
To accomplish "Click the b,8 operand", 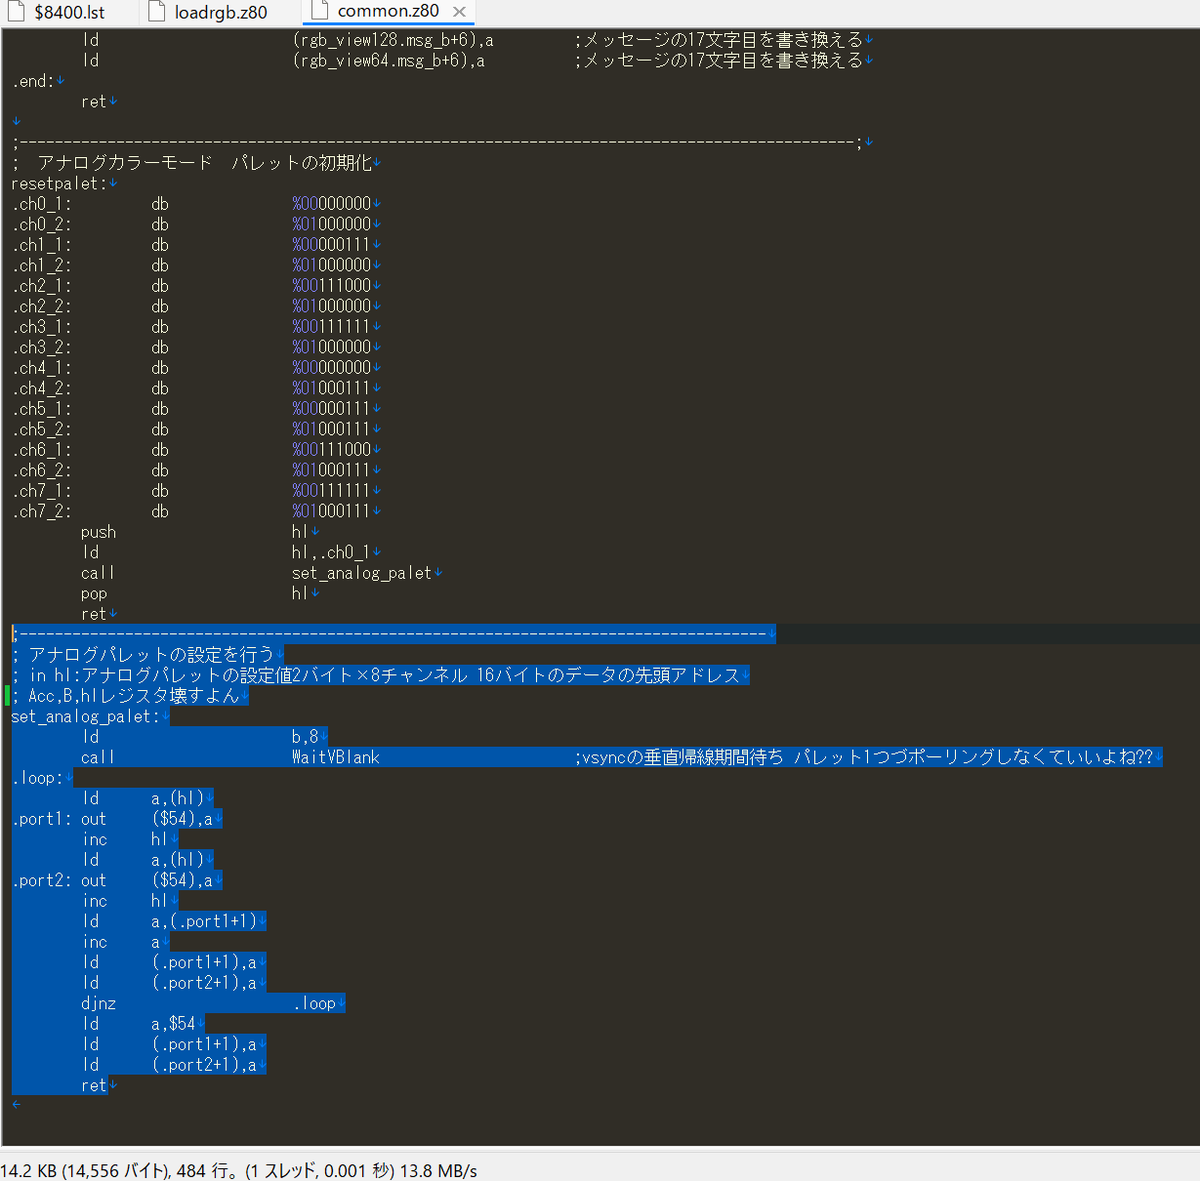I will tap(305, 737).
